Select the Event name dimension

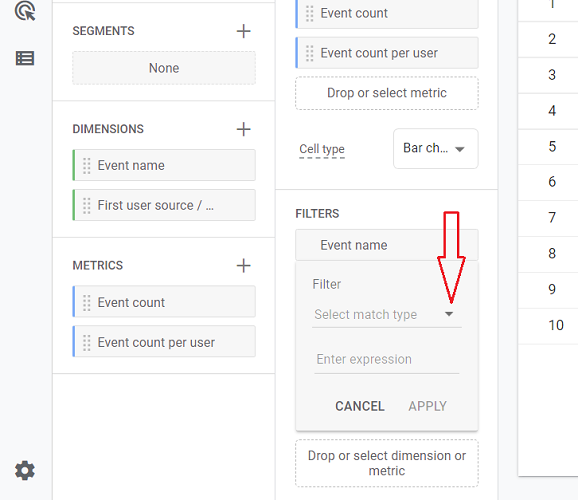click(x=164, y=165)
